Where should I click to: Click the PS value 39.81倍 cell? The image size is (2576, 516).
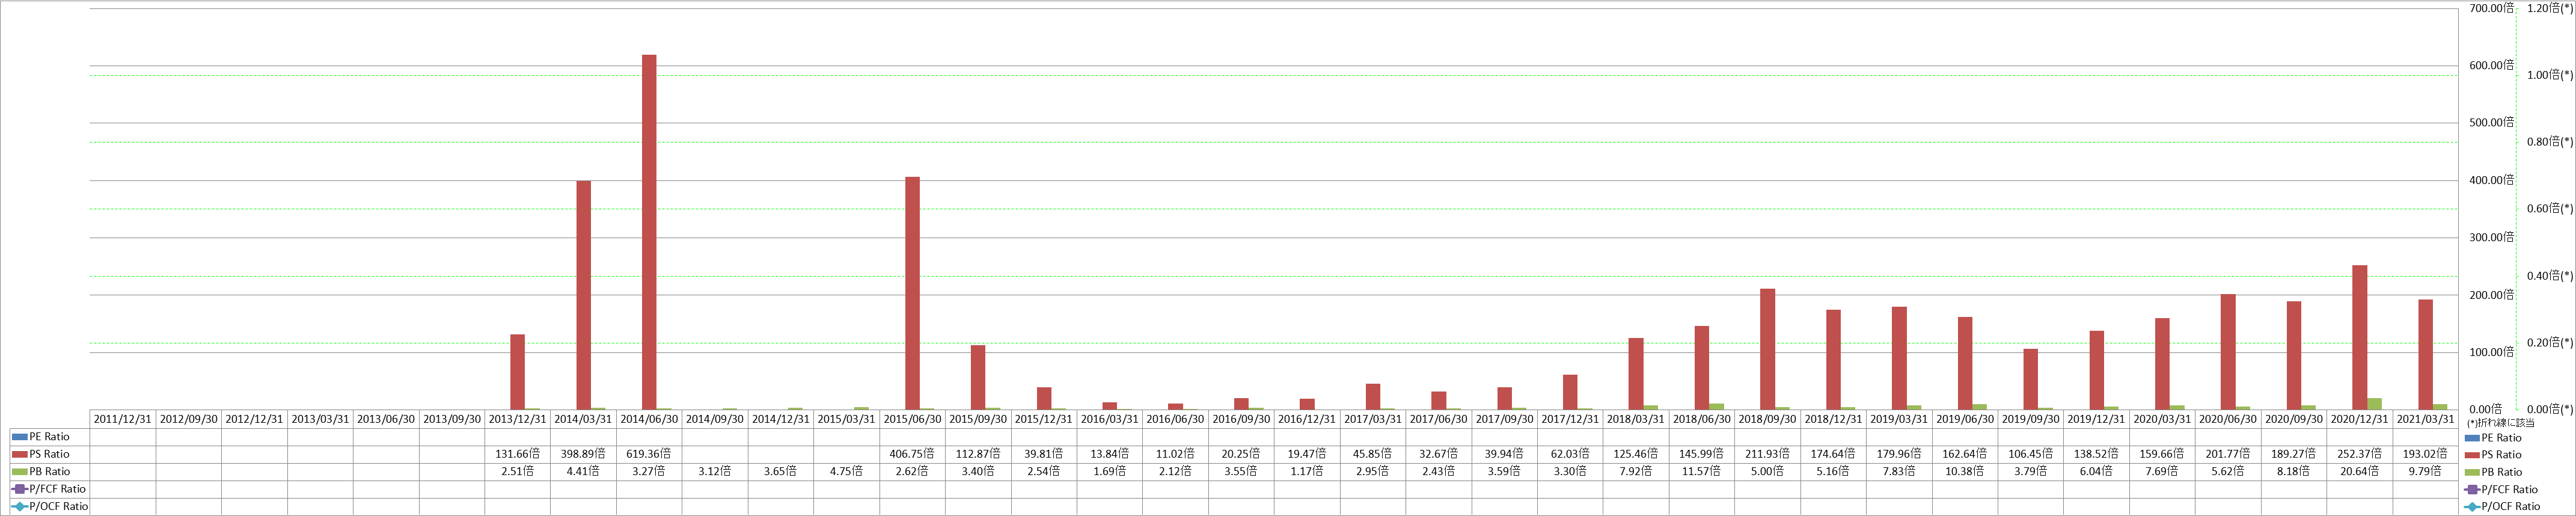pos(1044,454)
